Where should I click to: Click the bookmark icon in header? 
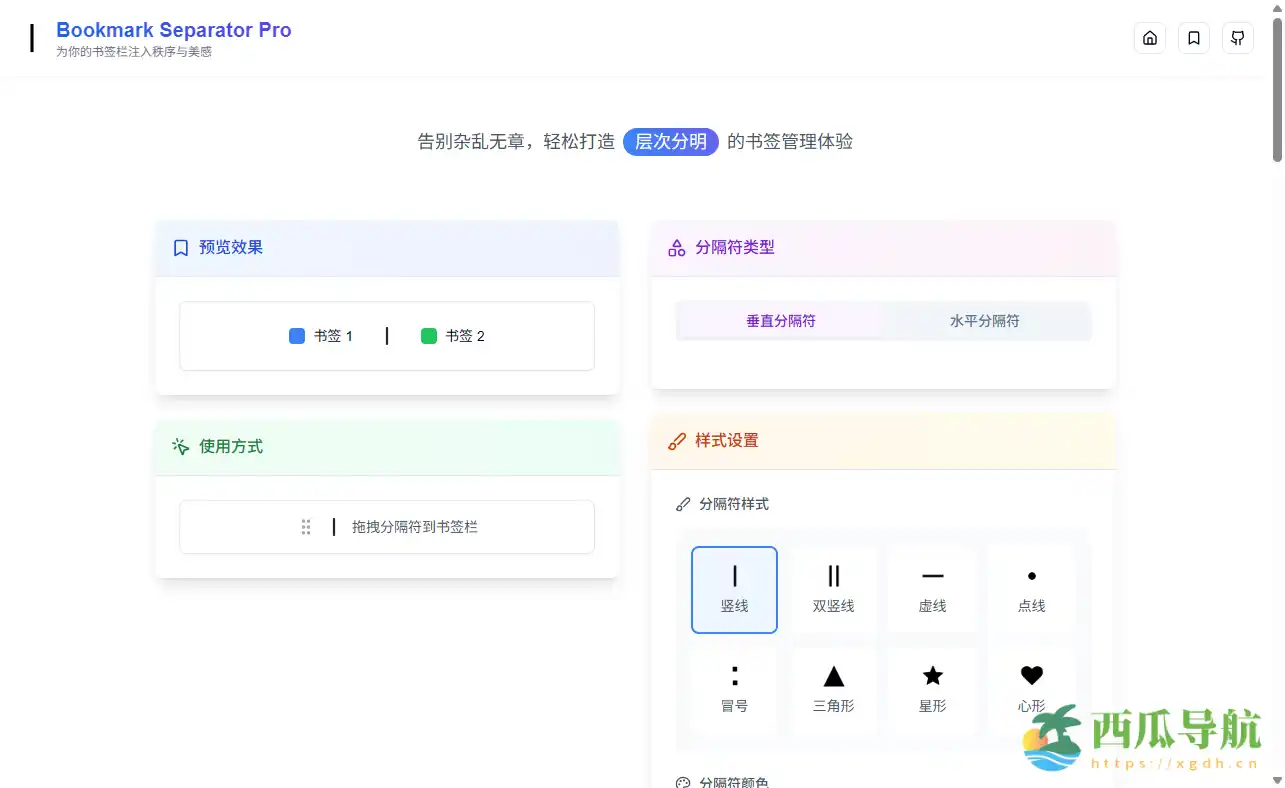1193,38
